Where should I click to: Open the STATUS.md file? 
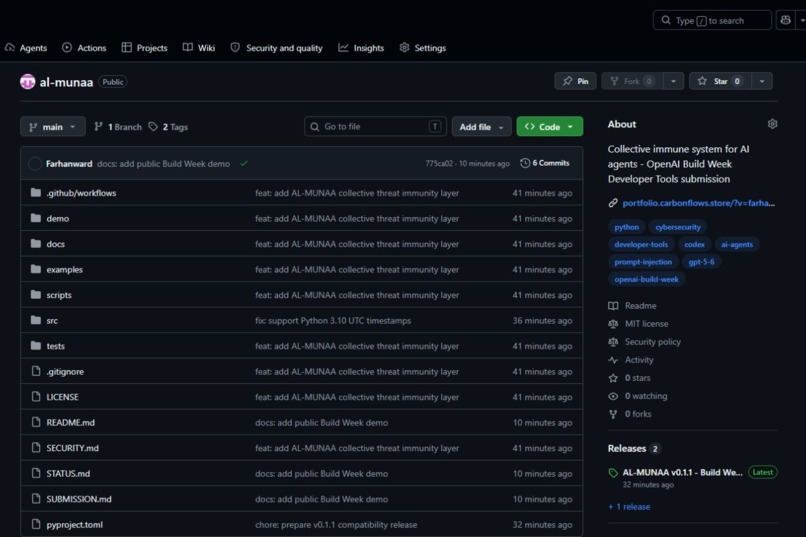(68, 473)
